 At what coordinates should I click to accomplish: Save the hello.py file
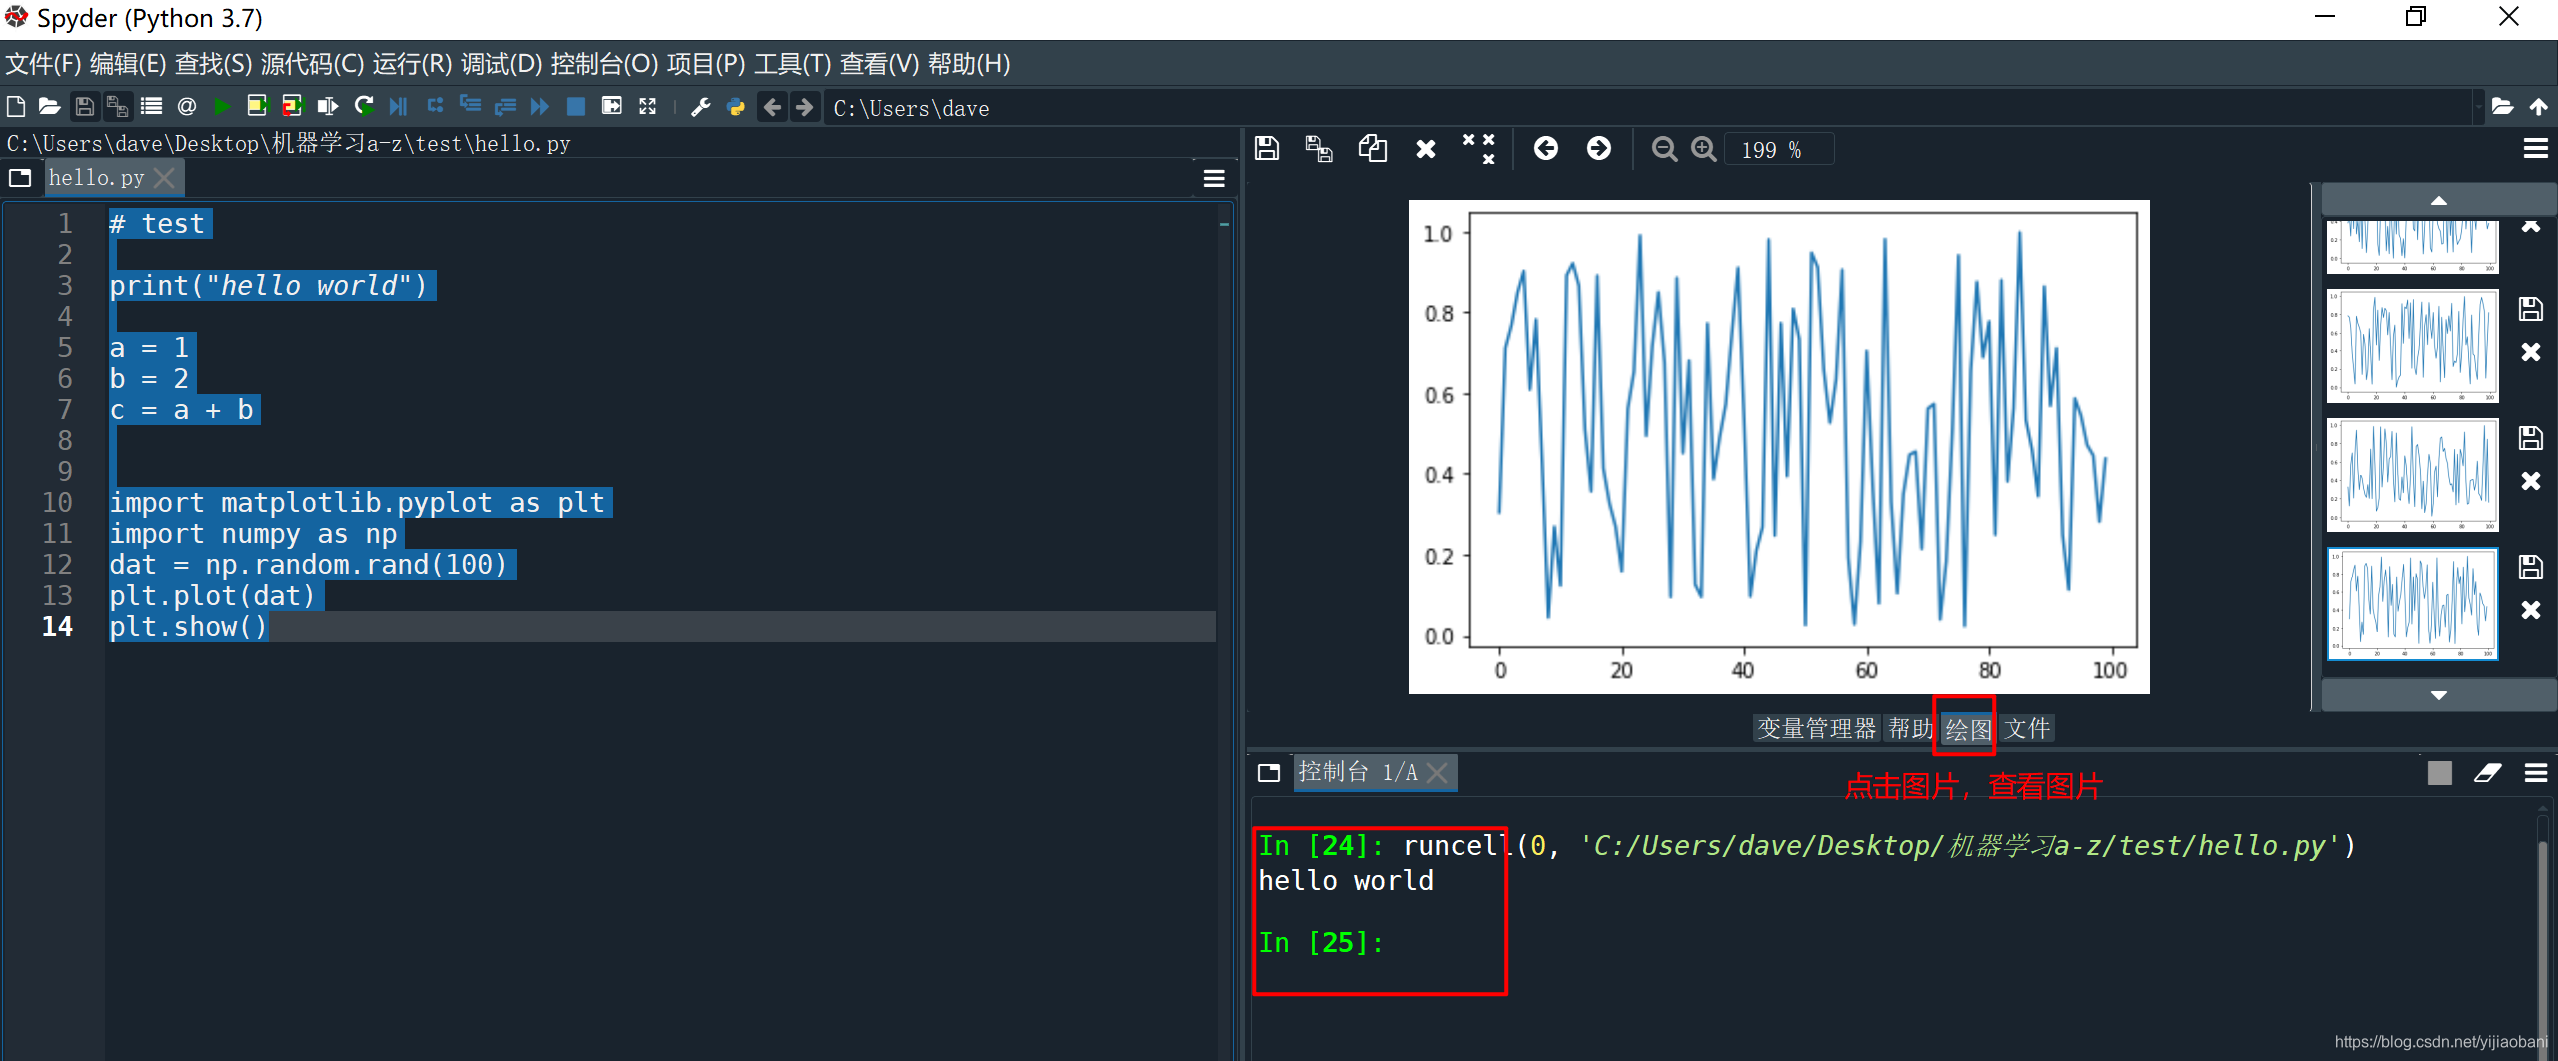point(84,107)
